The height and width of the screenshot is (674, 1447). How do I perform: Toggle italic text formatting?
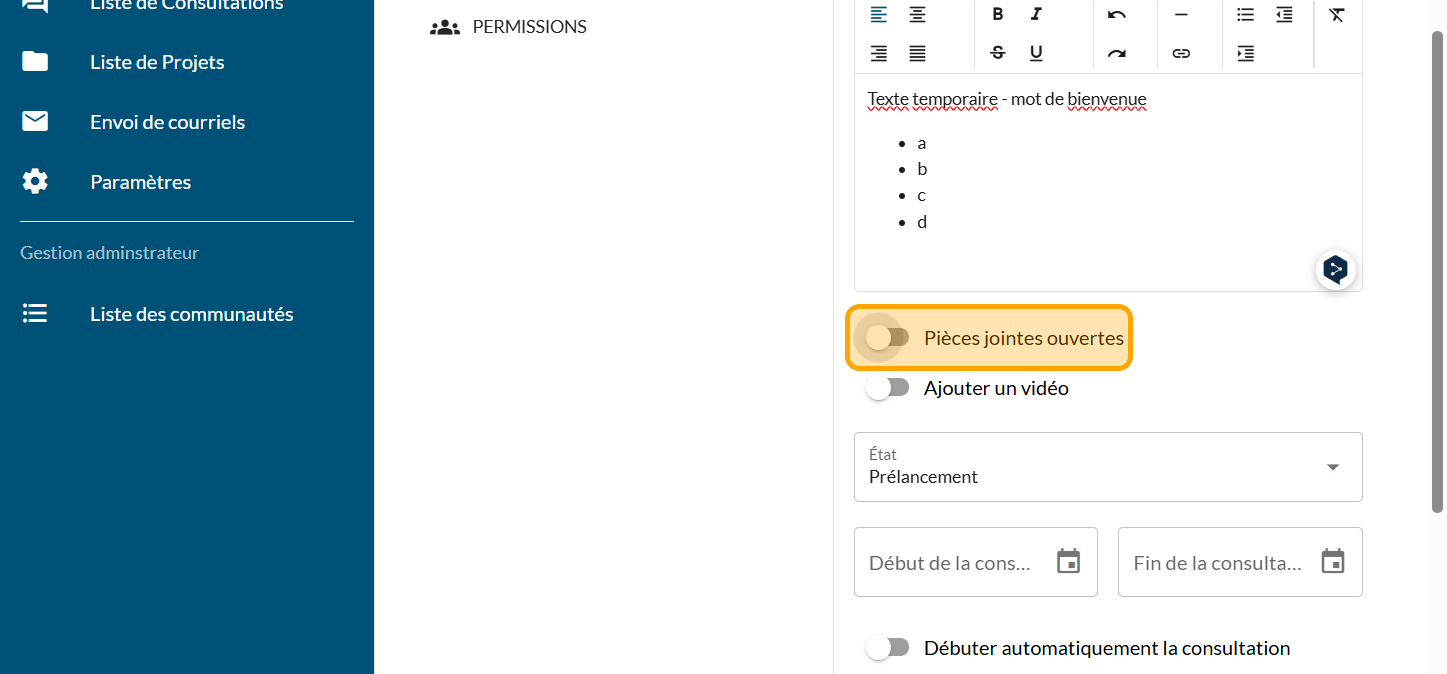click(1036, 14)
